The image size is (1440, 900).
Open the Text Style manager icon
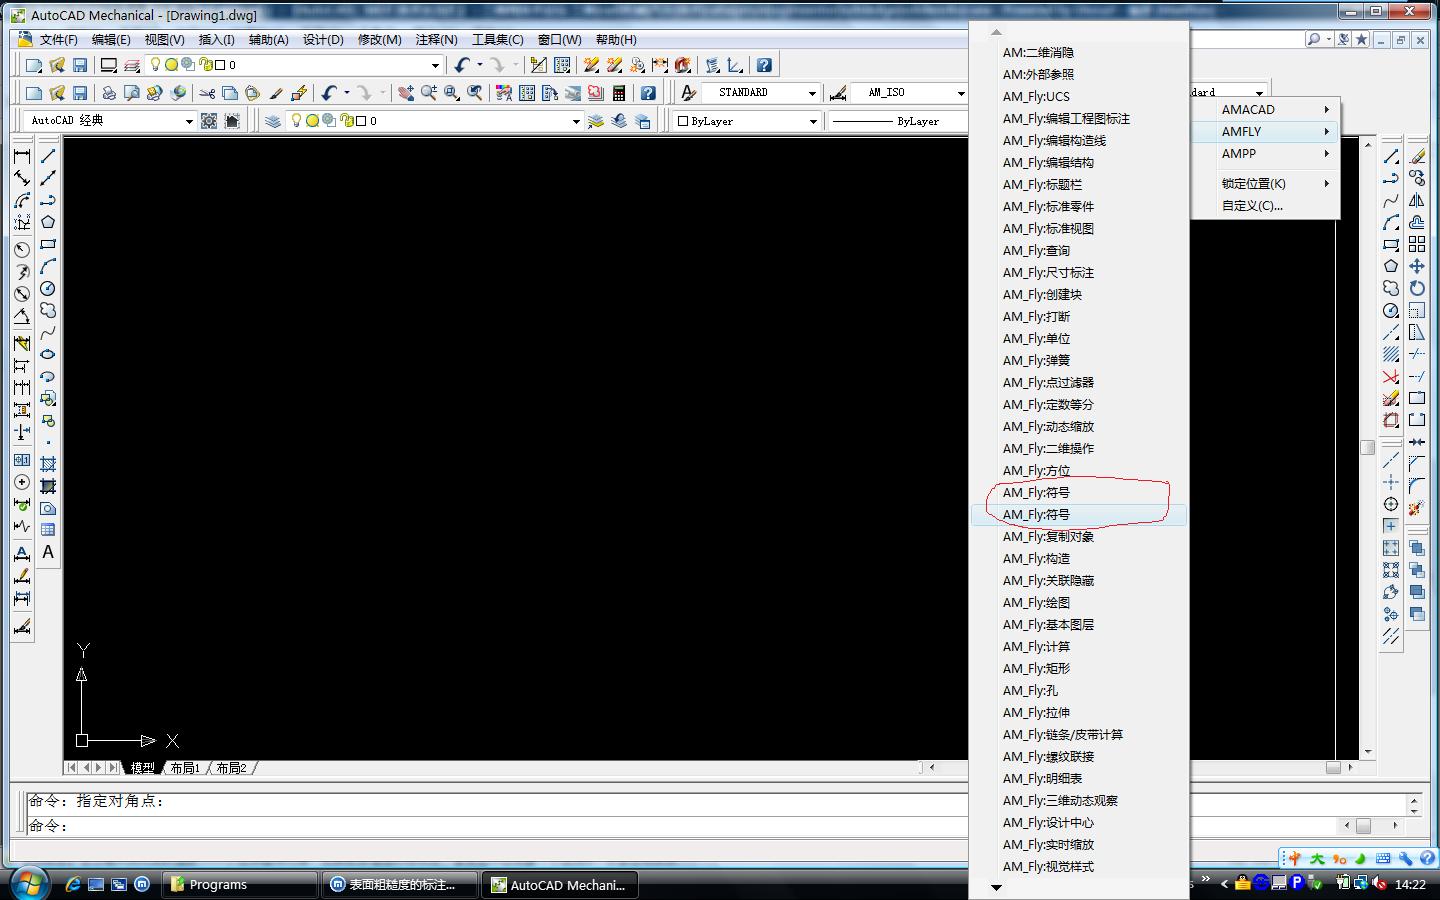point(688,93)
